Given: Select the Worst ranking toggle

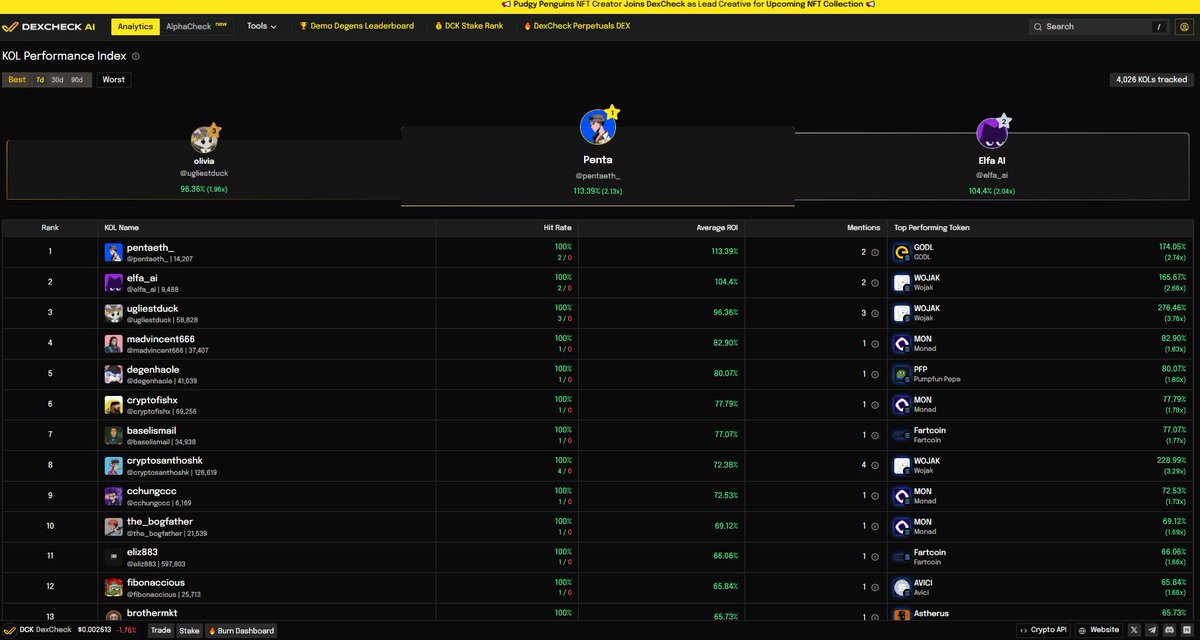Looking at the screenshot, I should click(114, 80).
